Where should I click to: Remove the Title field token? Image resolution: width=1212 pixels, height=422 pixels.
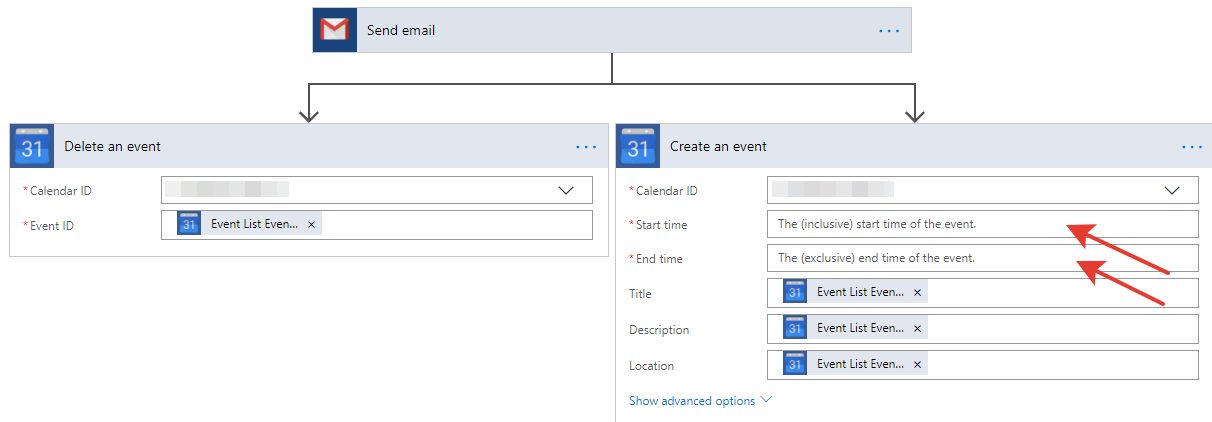click(x=917, y=293)
